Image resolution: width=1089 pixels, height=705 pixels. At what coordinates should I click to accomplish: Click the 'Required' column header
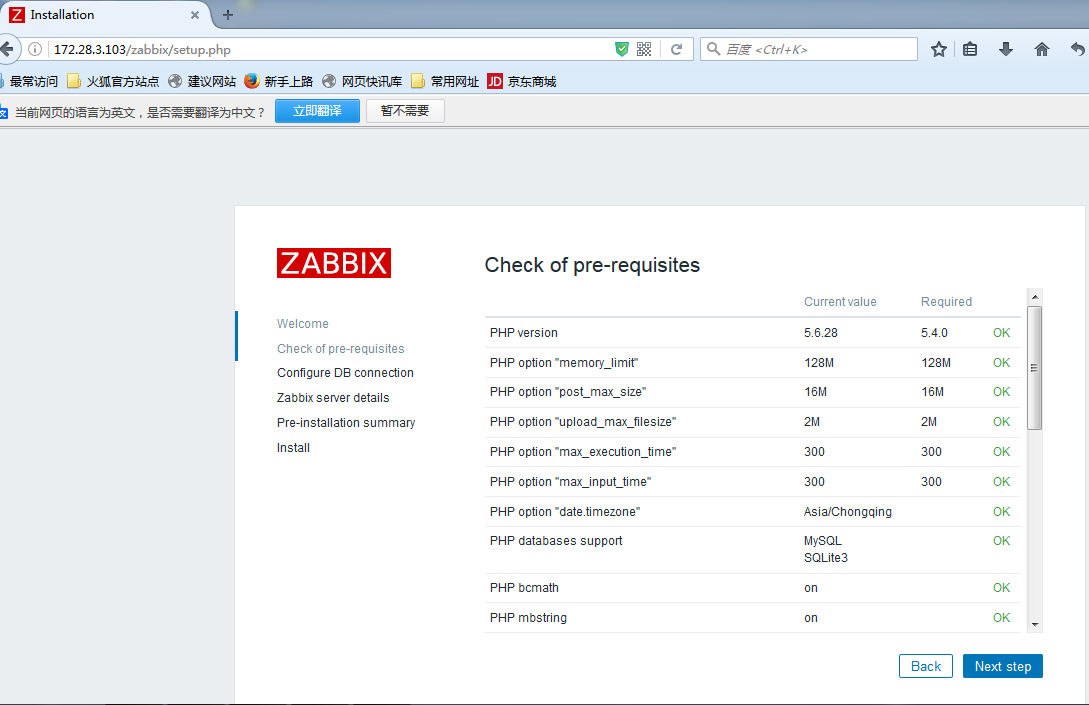click(x=947, y=301)
